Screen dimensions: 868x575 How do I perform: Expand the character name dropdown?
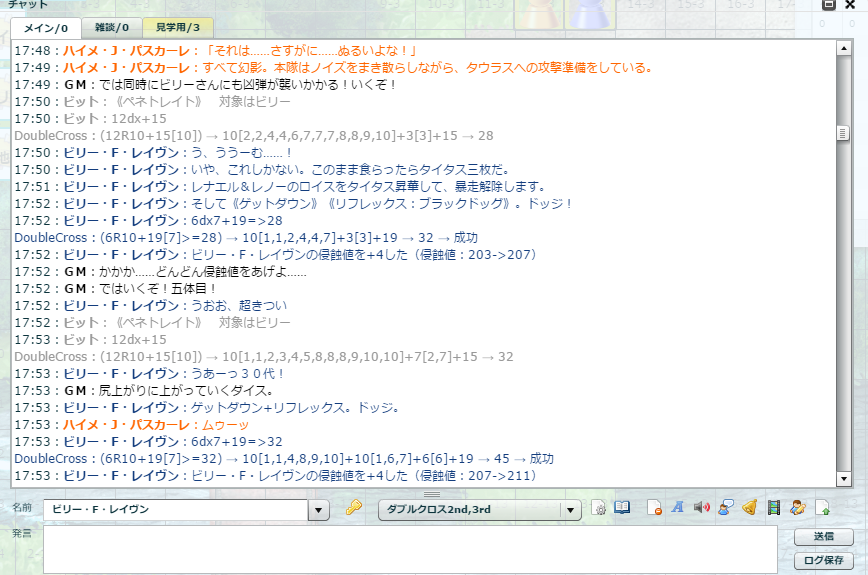(319, 510)
